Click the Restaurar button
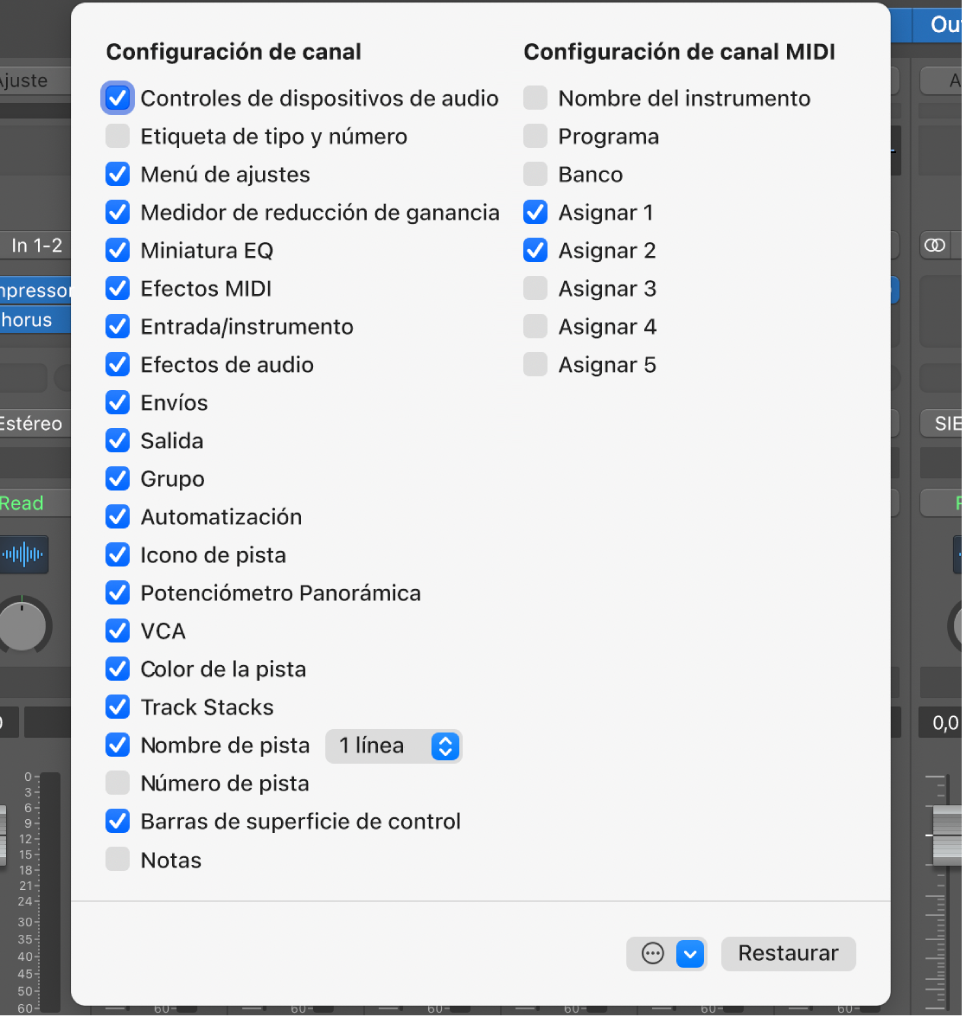Viewport: 966px width, 1019px height. [x=788, y=954]
